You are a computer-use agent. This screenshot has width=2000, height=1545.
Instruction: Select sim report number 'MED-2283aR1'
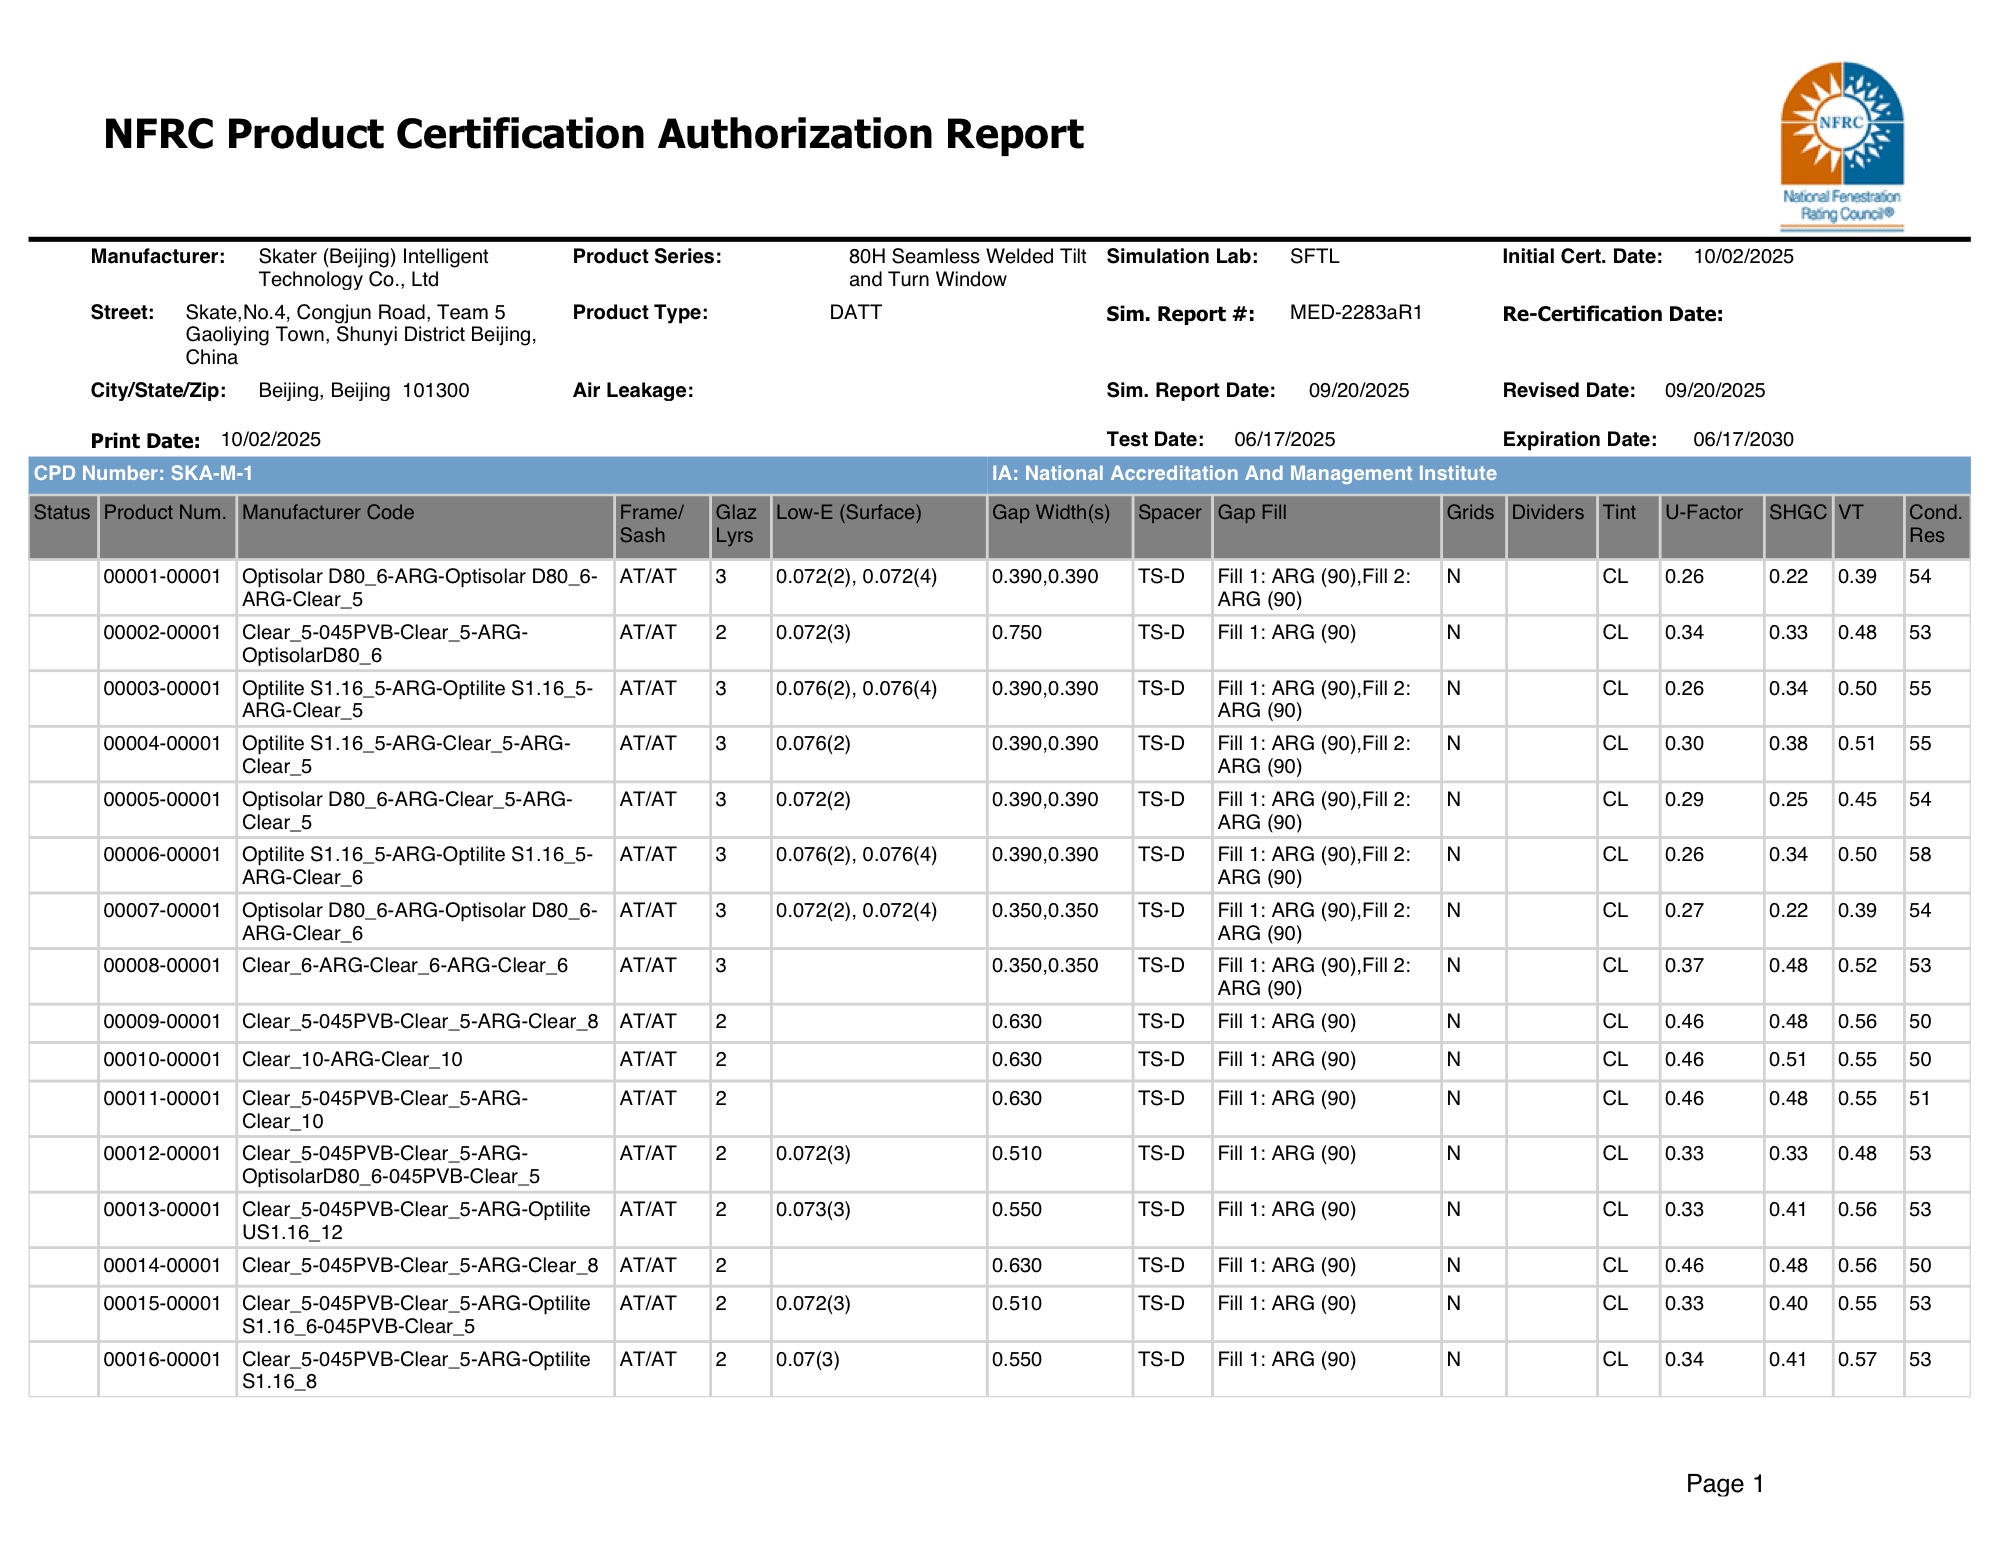pyautogui.click(x=1356, y=313)
